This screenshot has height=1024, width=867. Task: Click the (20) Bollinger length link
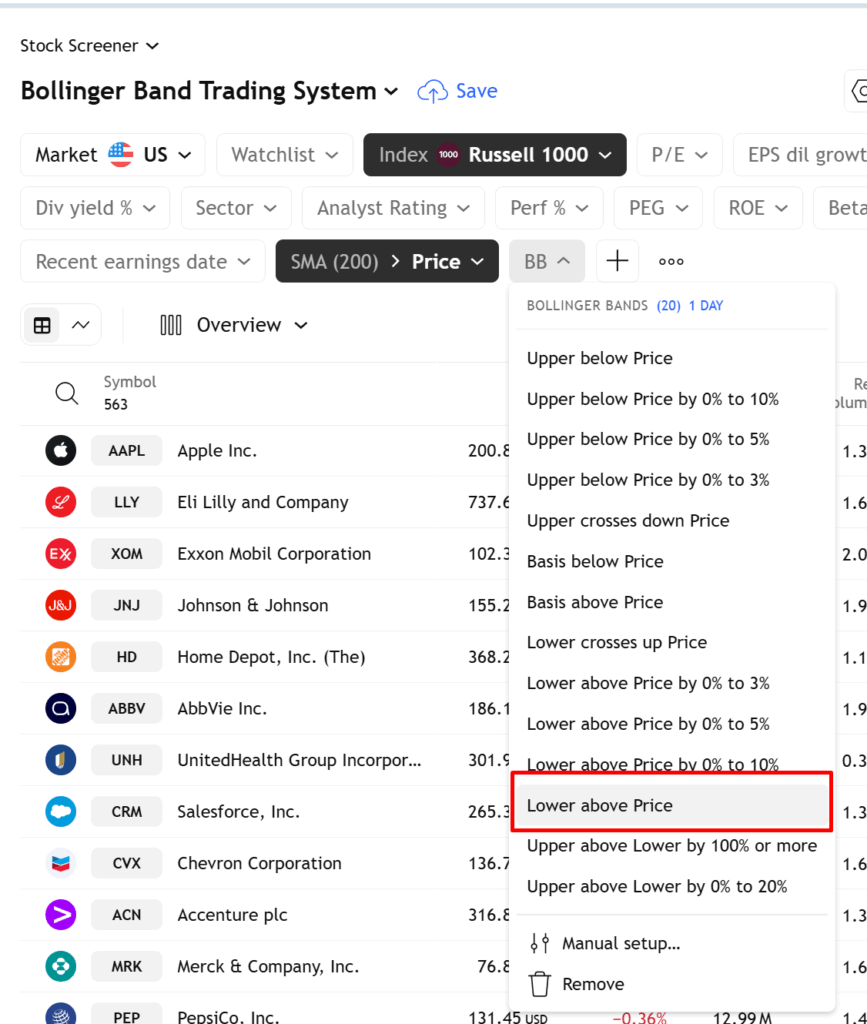(669, 306)
